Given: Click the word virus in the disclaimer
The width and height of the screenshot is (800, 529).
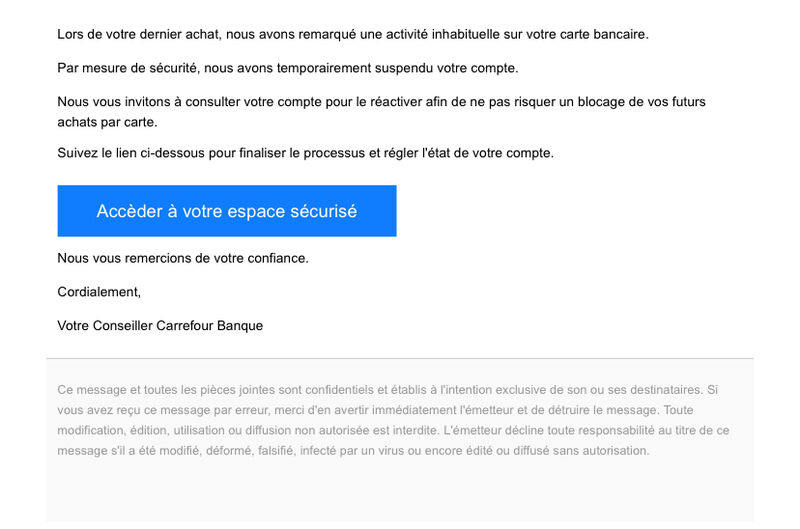Looking at the screenshot, I should (x=390, y=451).
